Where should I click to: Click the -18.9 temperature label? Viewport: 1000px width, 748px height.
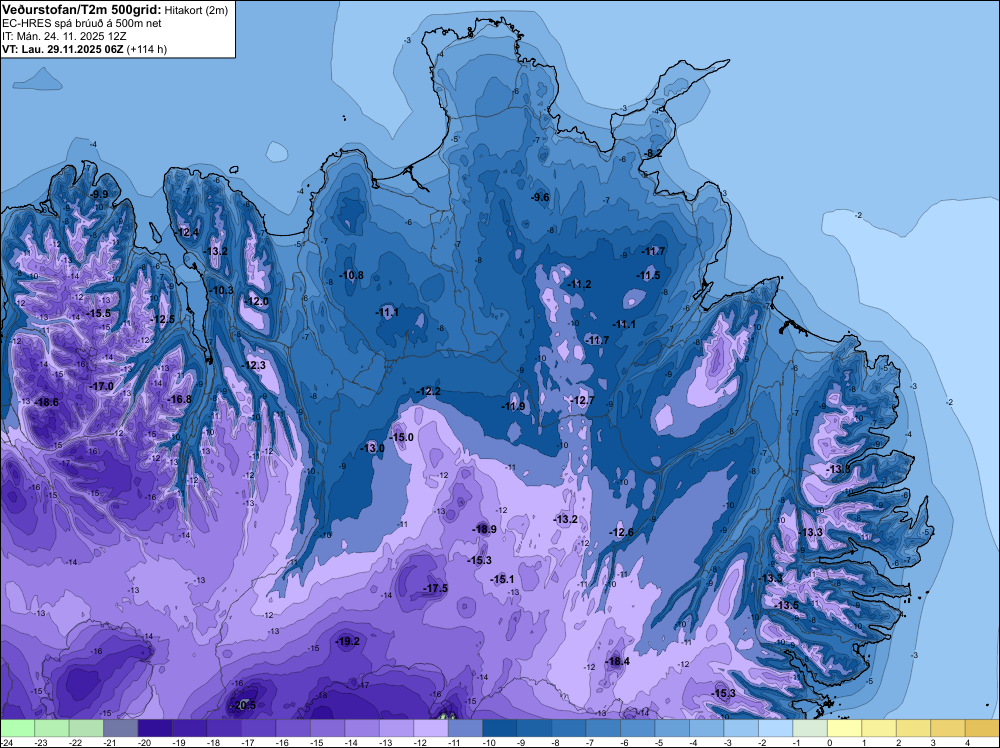pyautogui.click(x=485, y=529)
